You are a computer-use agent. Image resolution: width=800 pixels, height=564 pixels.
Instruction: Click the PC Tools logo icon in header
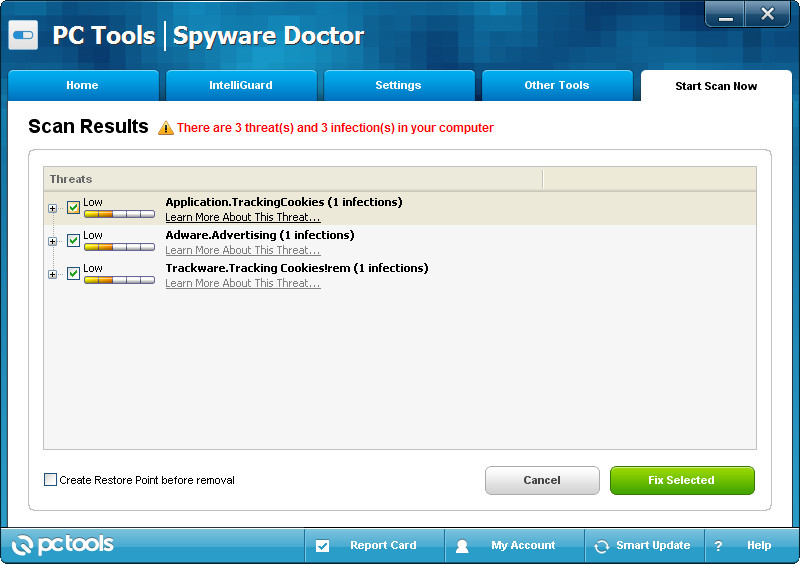(23, 35)
